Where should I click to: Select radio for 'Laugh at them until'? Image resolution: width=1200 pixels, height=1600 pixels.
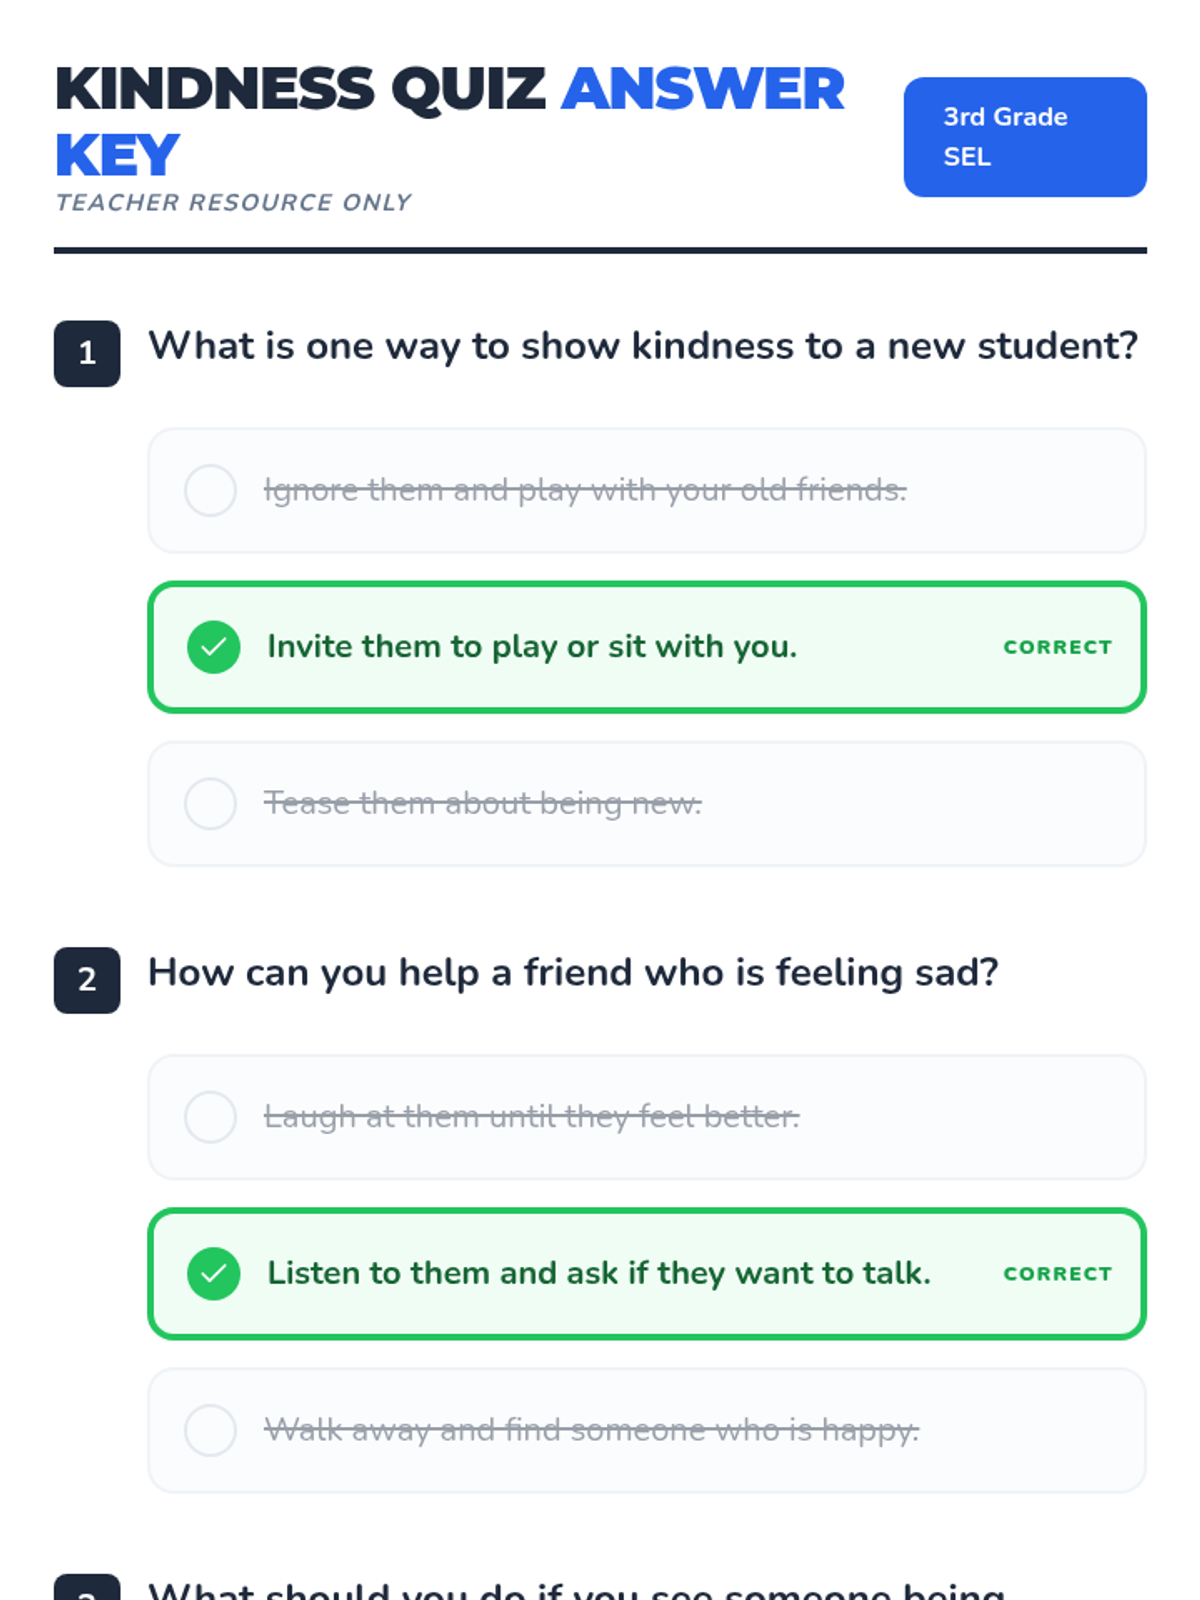210,1116
